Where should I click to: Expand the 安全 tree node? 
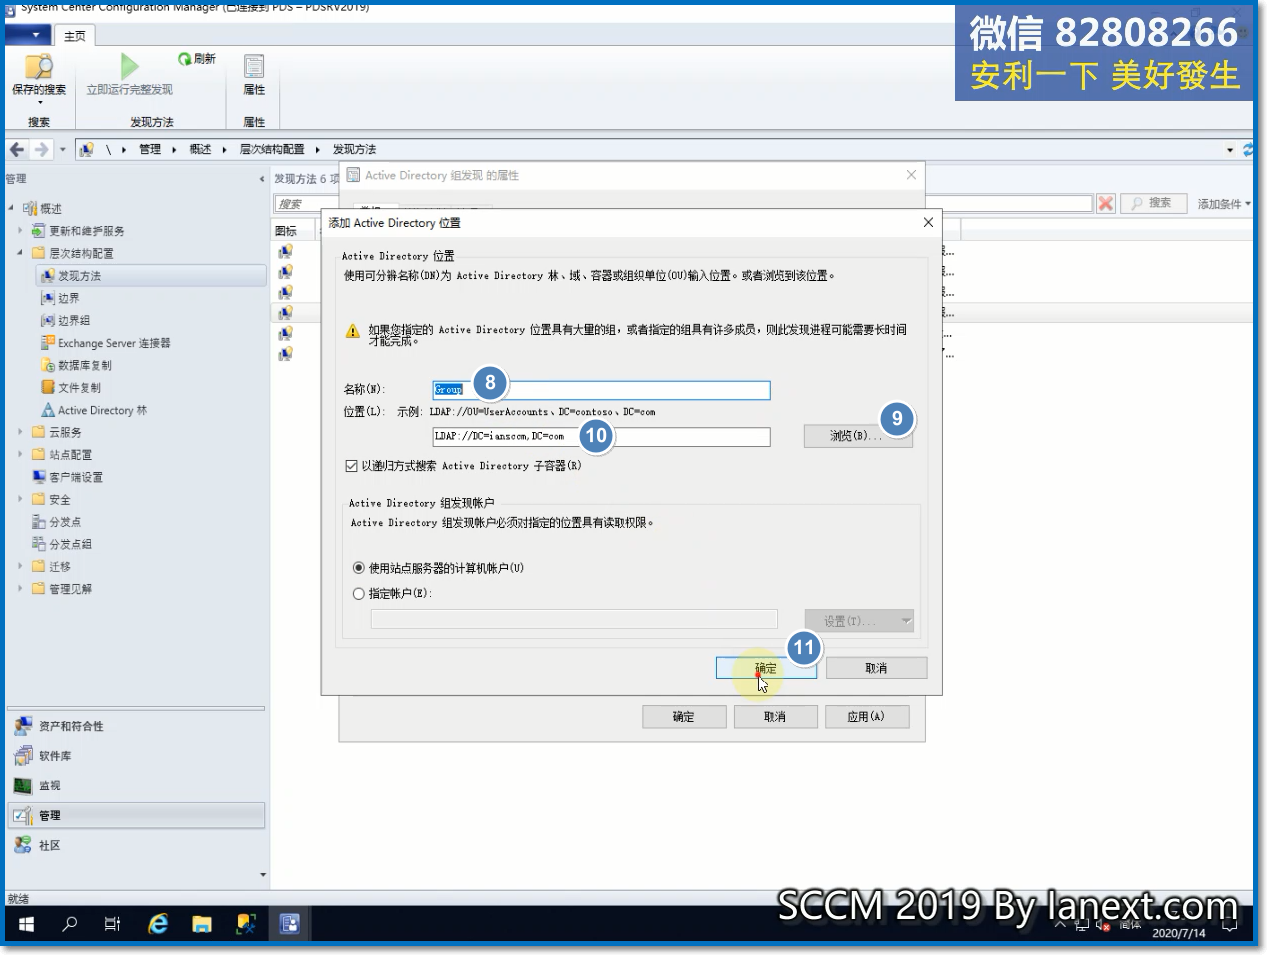[x=20, y=499]
